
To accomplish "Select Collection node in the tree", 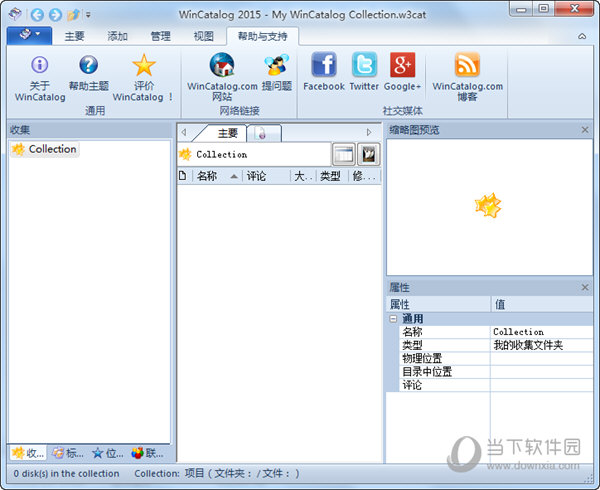I will point(45,149).
